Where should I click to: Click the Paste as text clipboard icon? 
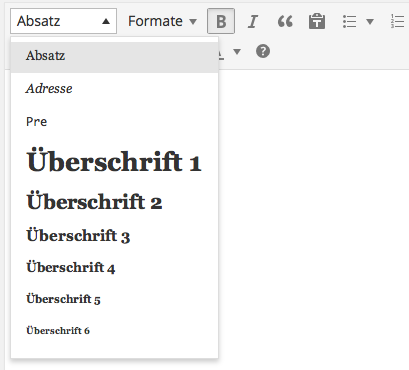tap(317, 21)
